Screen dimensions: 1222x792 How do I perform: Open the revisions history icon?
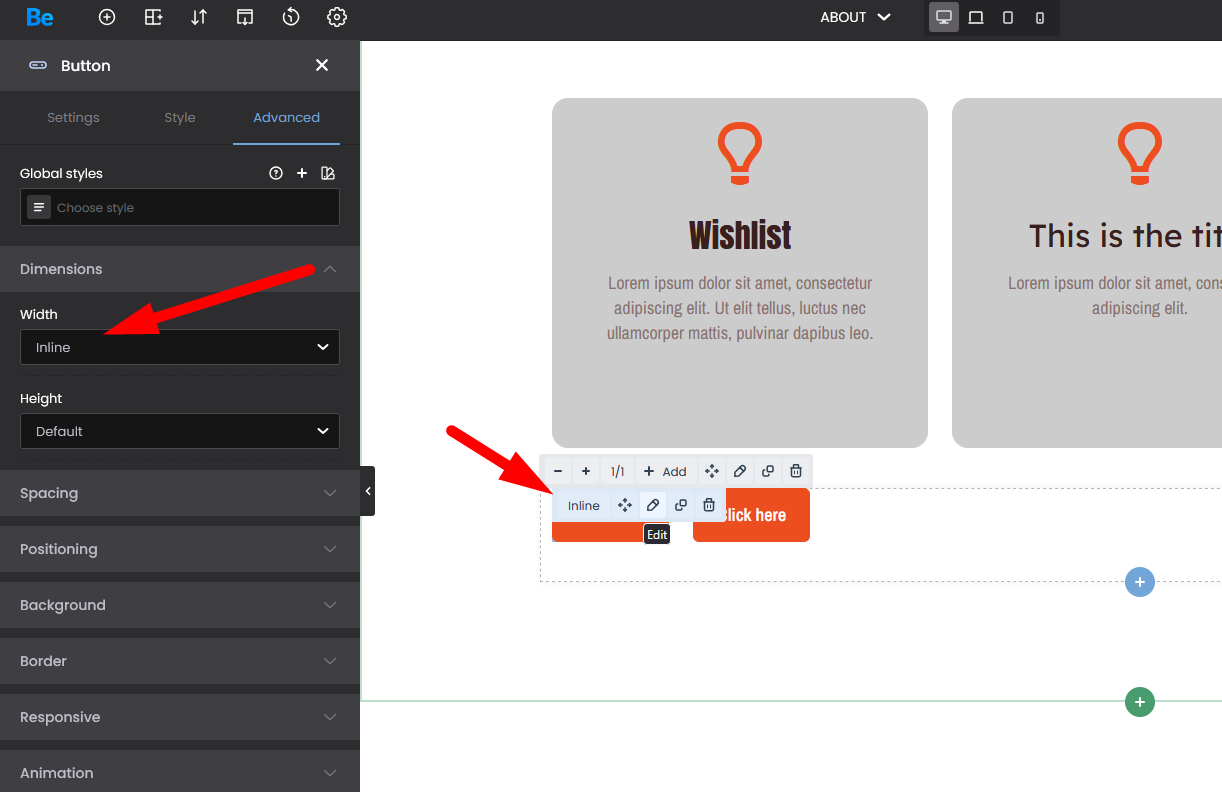(291, 17)
